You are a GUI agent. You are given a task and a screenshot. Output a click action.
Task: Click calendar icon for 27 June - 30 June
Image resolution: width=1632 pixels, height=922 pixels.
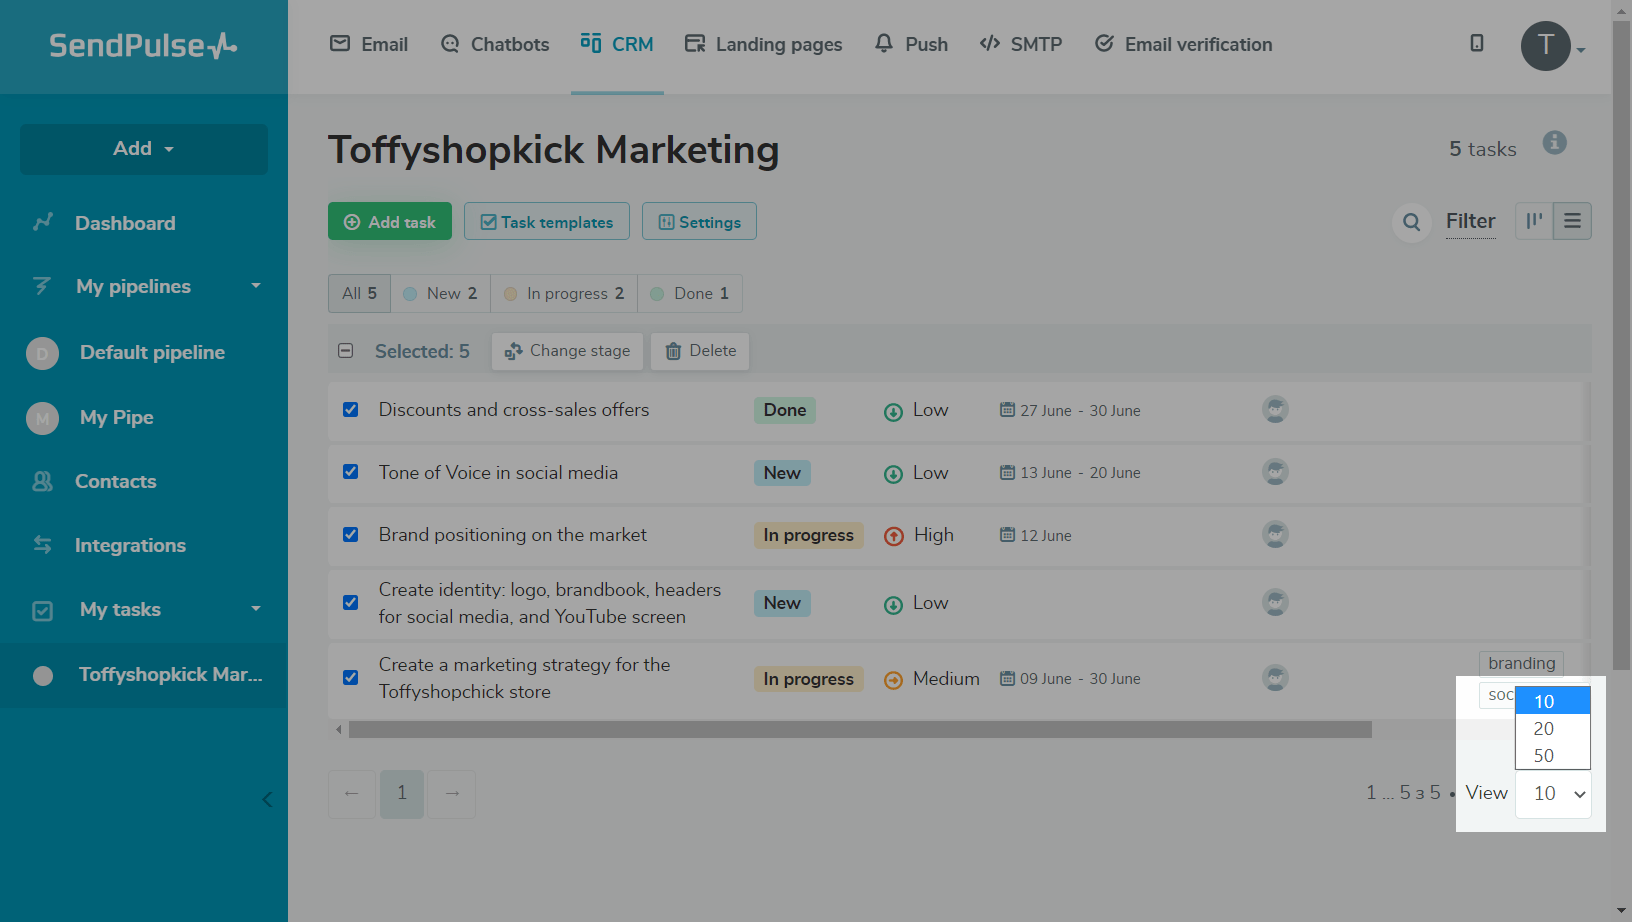(1007, 409)
